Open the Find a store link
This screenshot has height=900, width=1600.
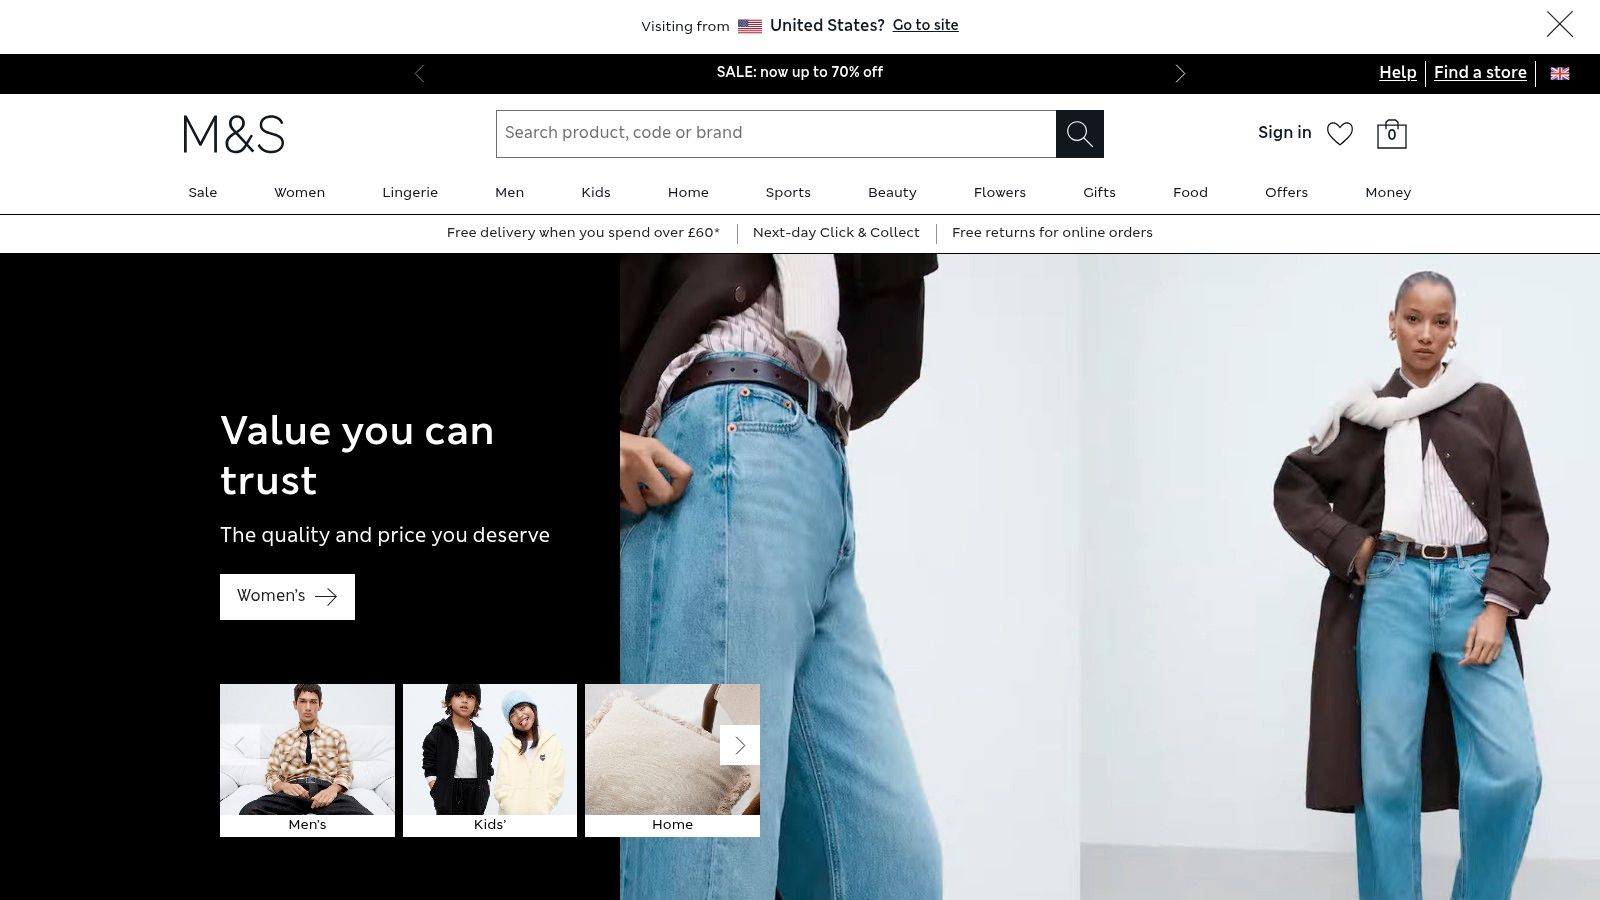coord(1480,72)
